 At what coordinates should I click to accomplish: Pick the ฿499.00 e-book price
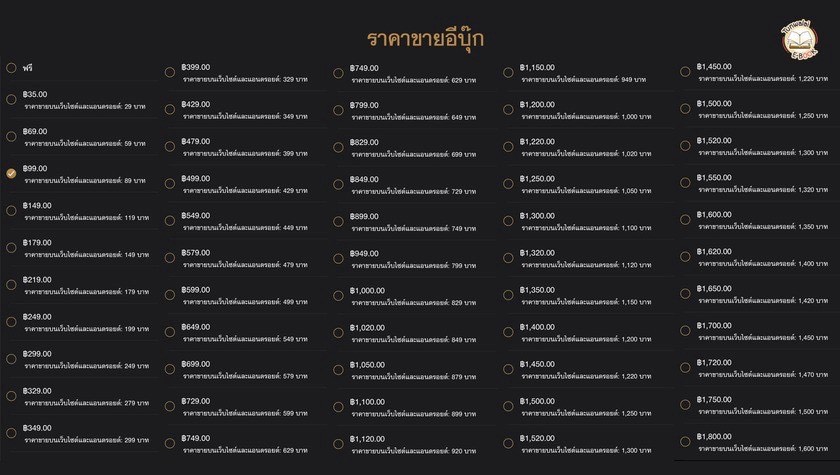[x=171, y=183]
